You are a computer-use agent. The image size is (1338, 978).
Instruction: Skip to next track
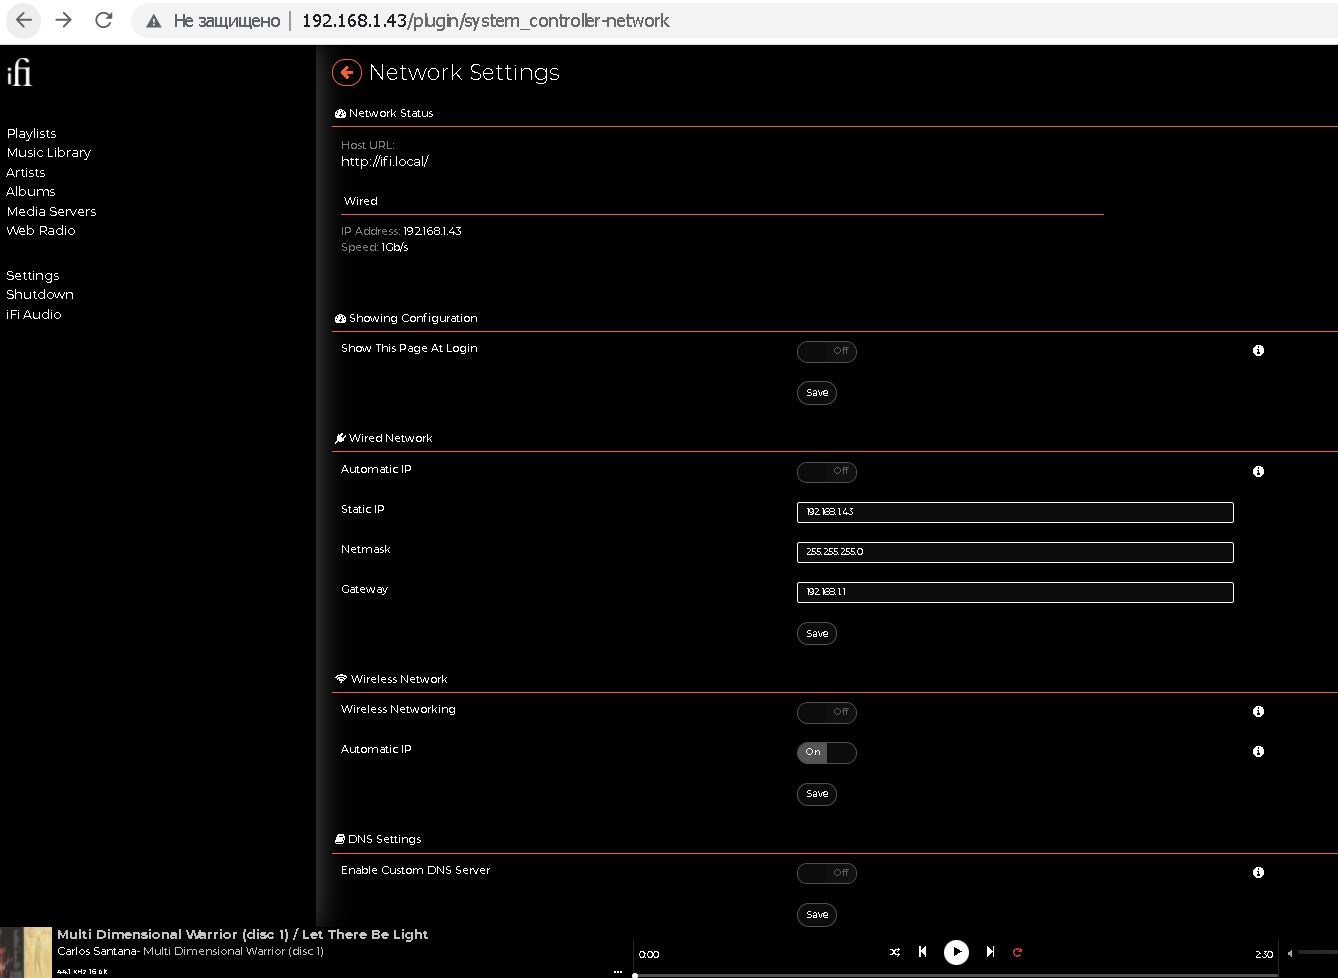tap(990, 952)
